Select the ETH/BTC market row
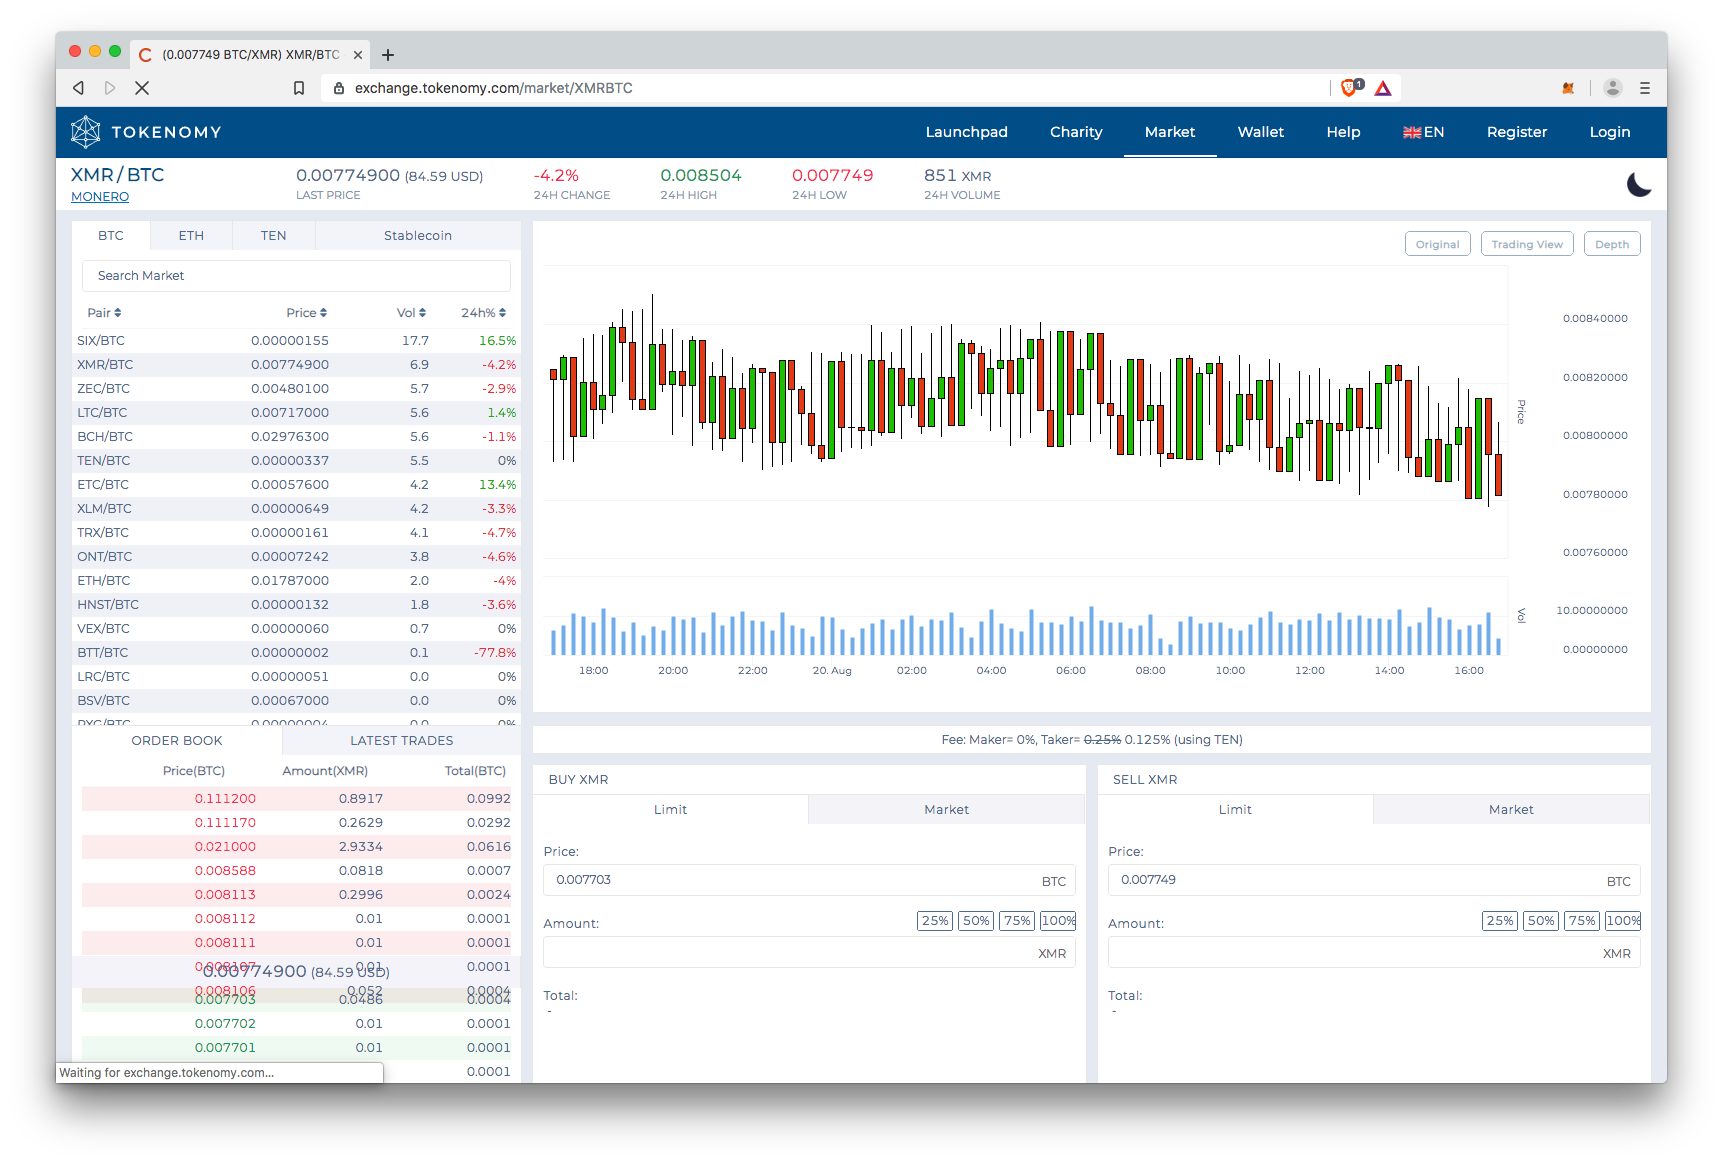Image resolution: width=1723 pixels, height=1163 pixels. (x=296, y=581)
